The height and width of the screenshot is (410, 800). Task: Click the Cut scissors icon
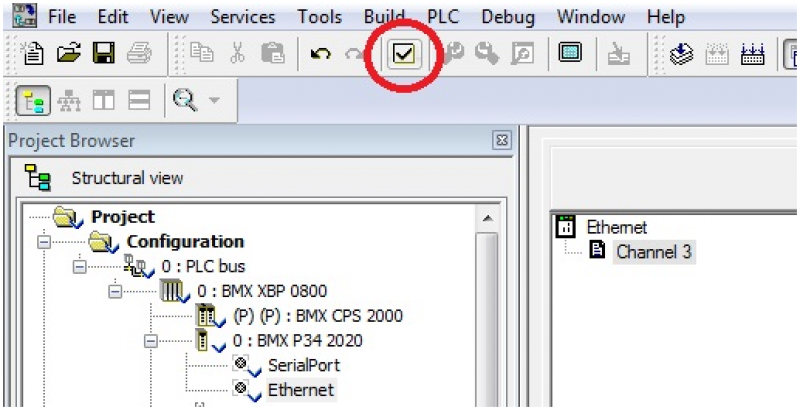tap(237, 53)
